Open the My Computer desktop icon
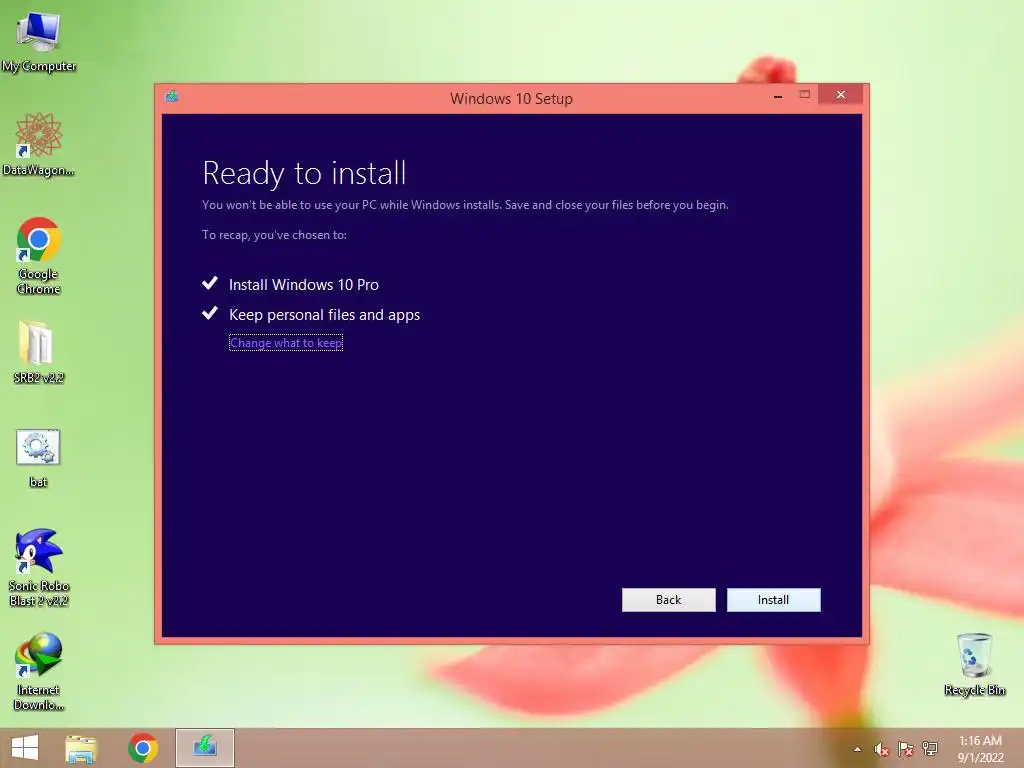Viewport: 1024px width, 768px height. 39,41
